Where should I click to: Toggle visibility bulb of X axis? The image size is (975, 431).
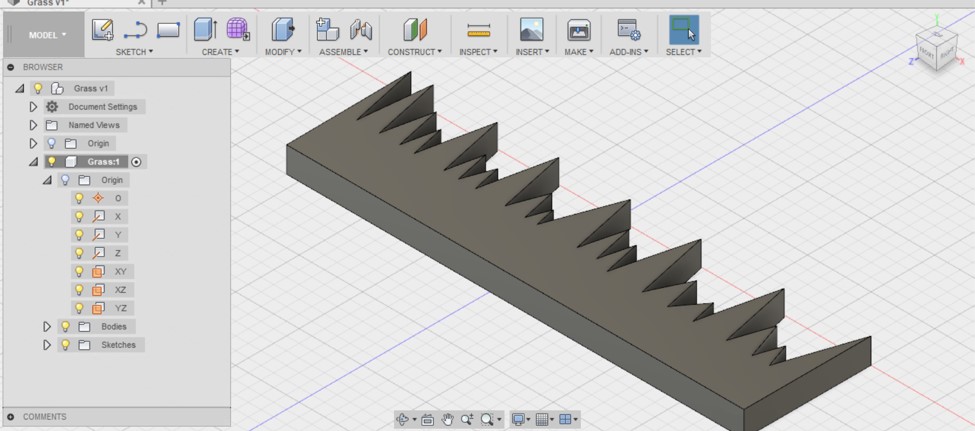coord(79,216)
